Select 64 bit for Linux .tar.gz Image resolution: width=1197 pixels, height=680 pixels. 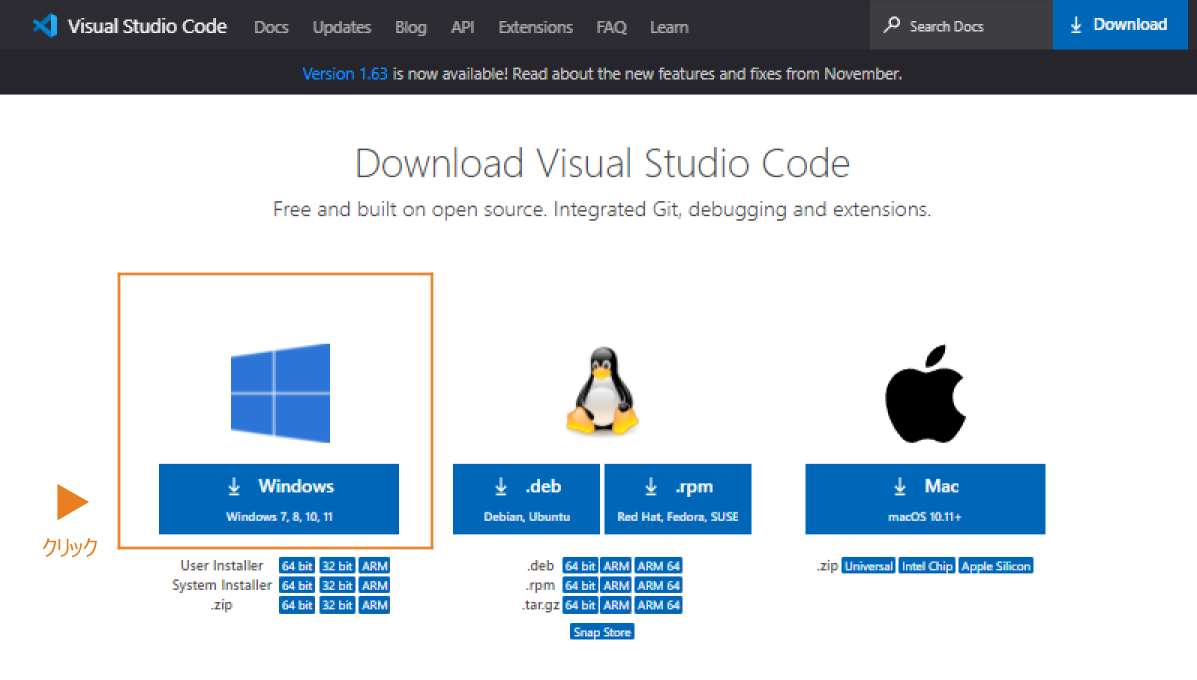(x=580, y=605)
